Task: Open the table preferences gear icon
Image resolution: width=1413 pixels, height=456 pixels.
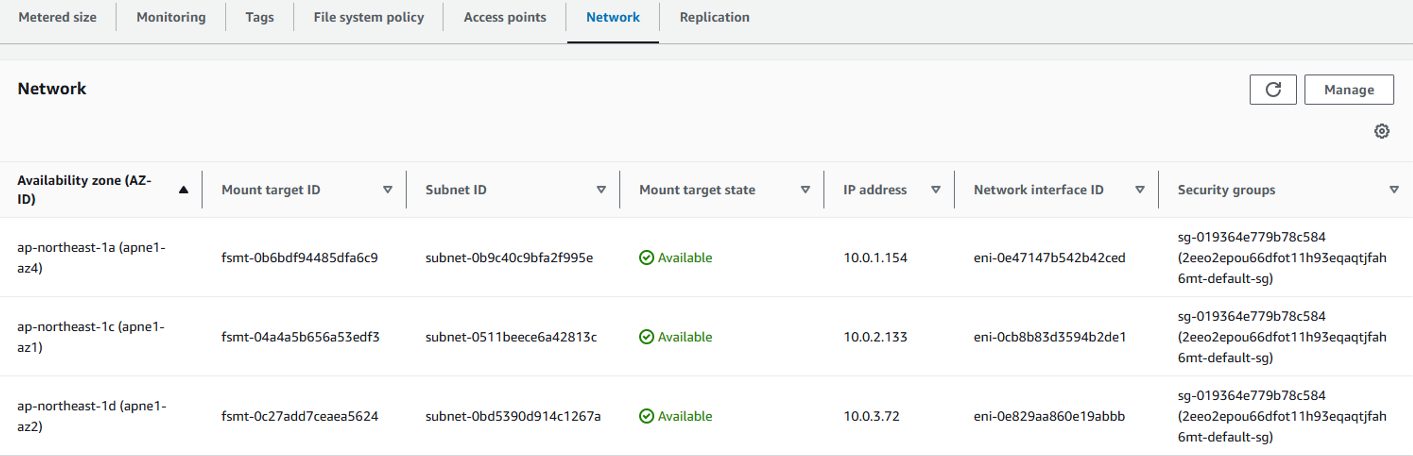Action: (x=1382, y=131)
